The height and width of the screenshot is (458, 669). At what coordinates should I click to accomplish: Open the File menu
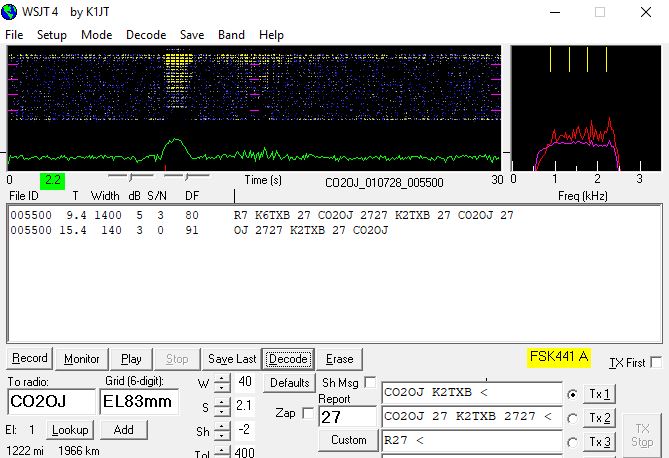point(14,35)
